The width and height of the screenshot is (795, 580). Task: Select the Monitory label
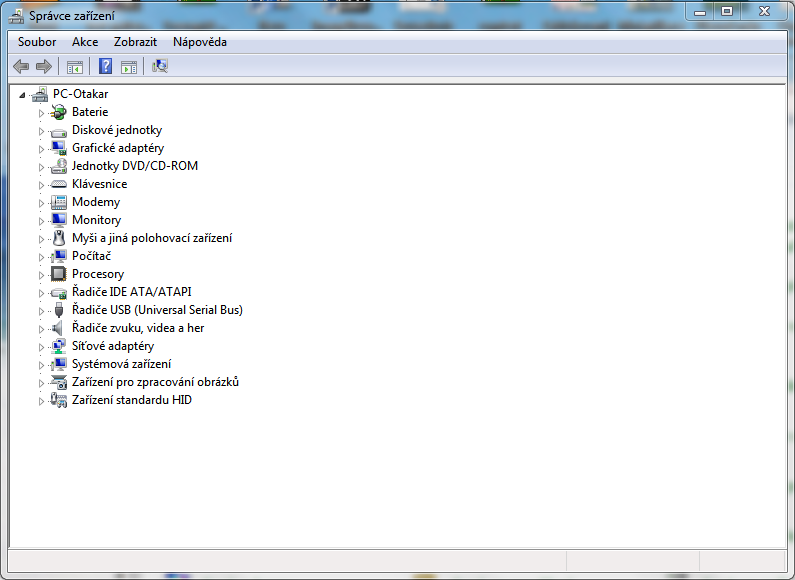96,220
